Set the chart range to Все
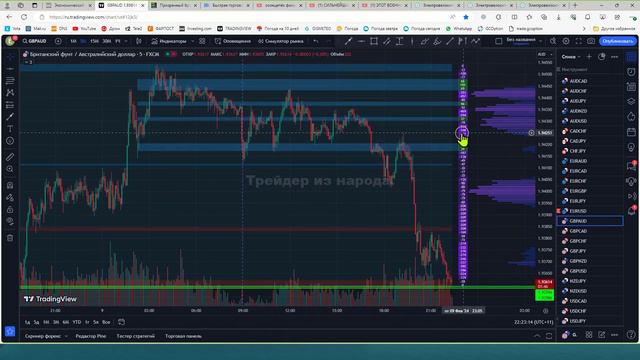 [x=106, y=322]
